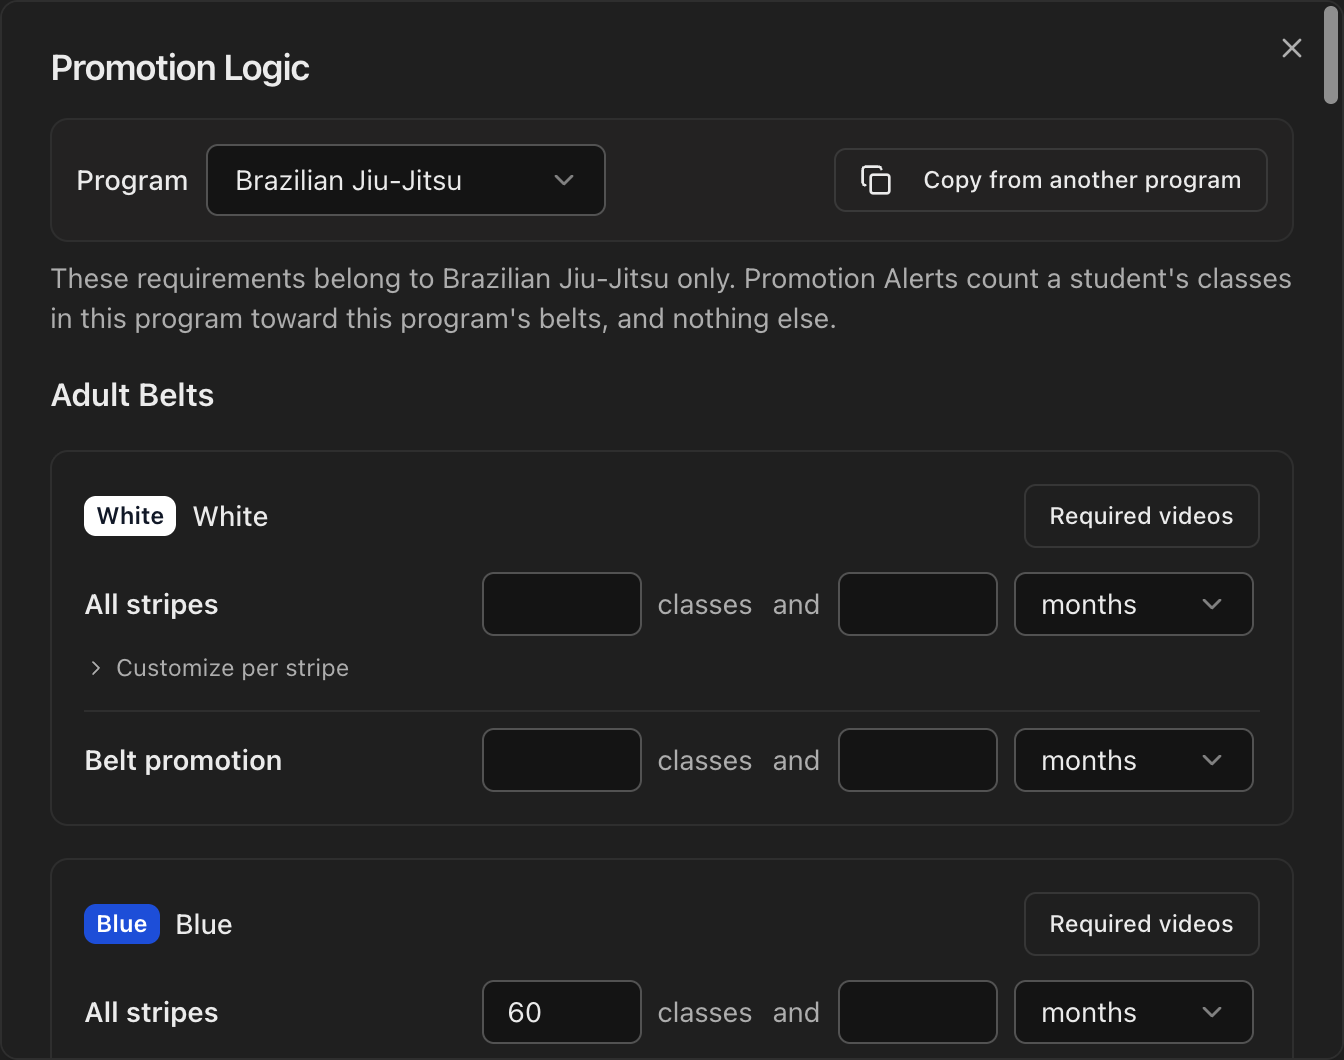Open the Program dropdown showing Brazilian Jiu-Jitsu

point(406,180)
